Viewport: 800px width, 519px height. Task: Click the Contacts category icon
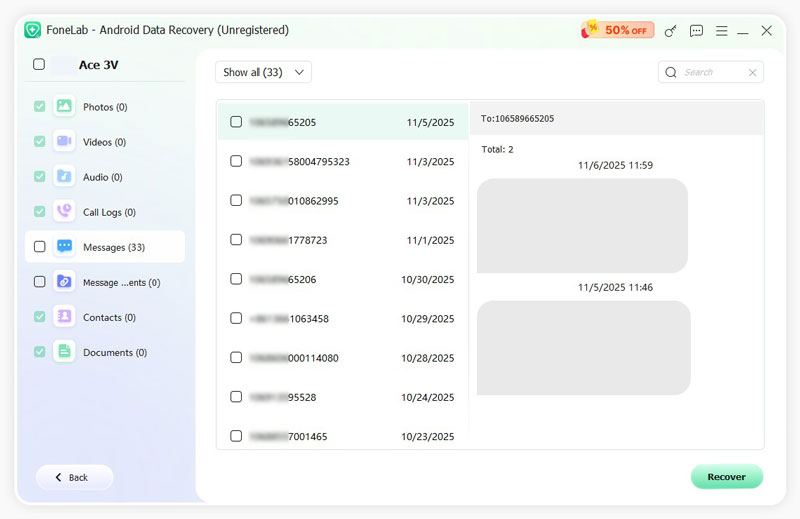[64, 317]
